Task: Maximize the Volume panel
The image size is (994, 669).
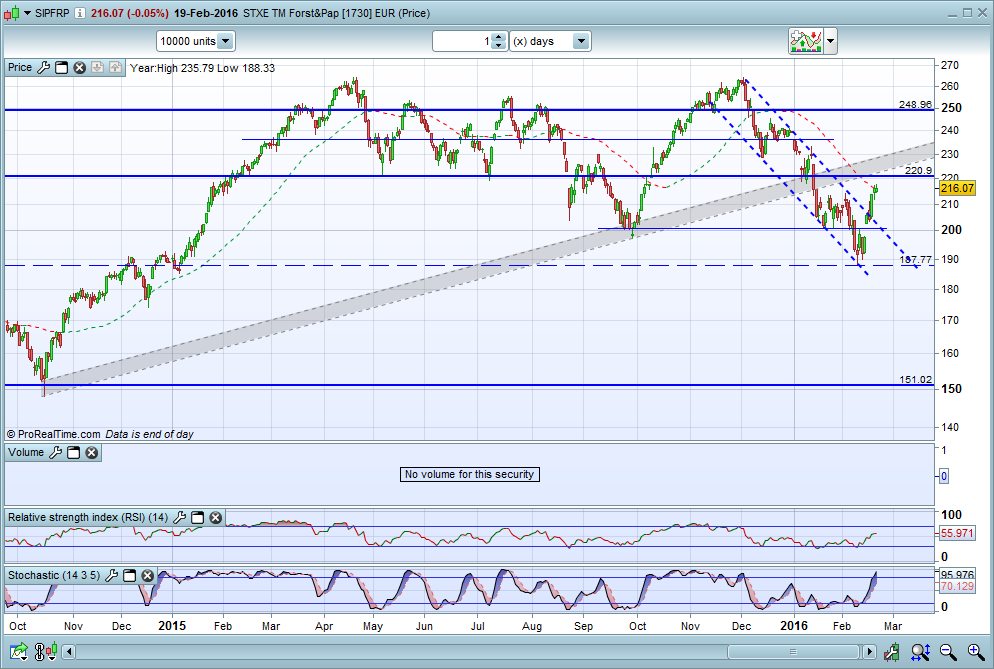Action: click(x=73, y=453)
